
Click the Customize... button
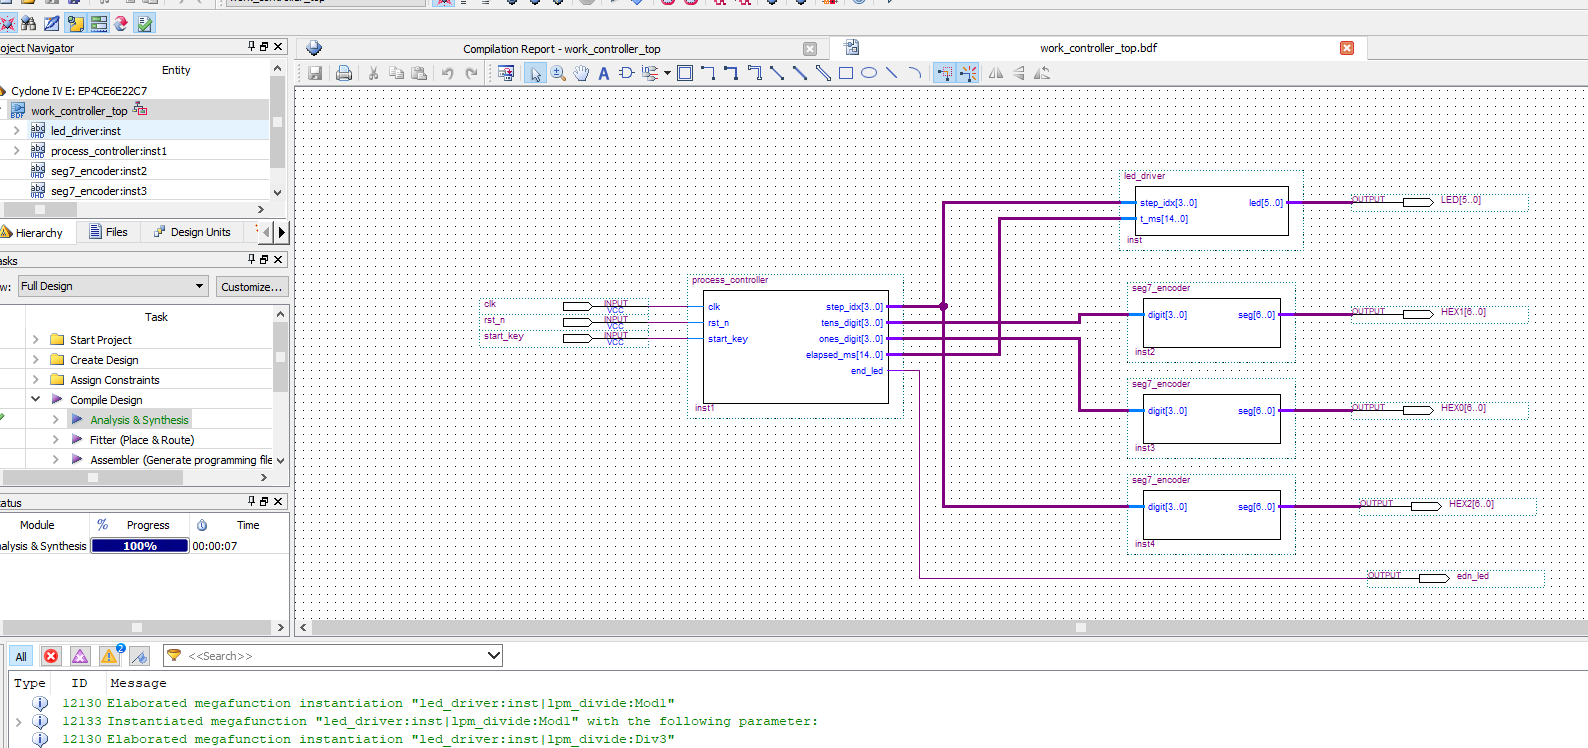tap(251, 287)
